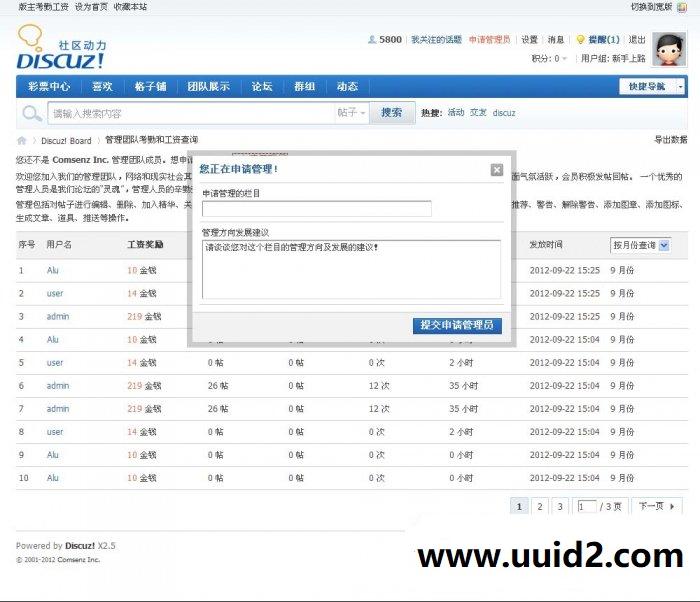Open the 设置 link
The height and width of the screenshot is (602, 700).
pos(529,40)
